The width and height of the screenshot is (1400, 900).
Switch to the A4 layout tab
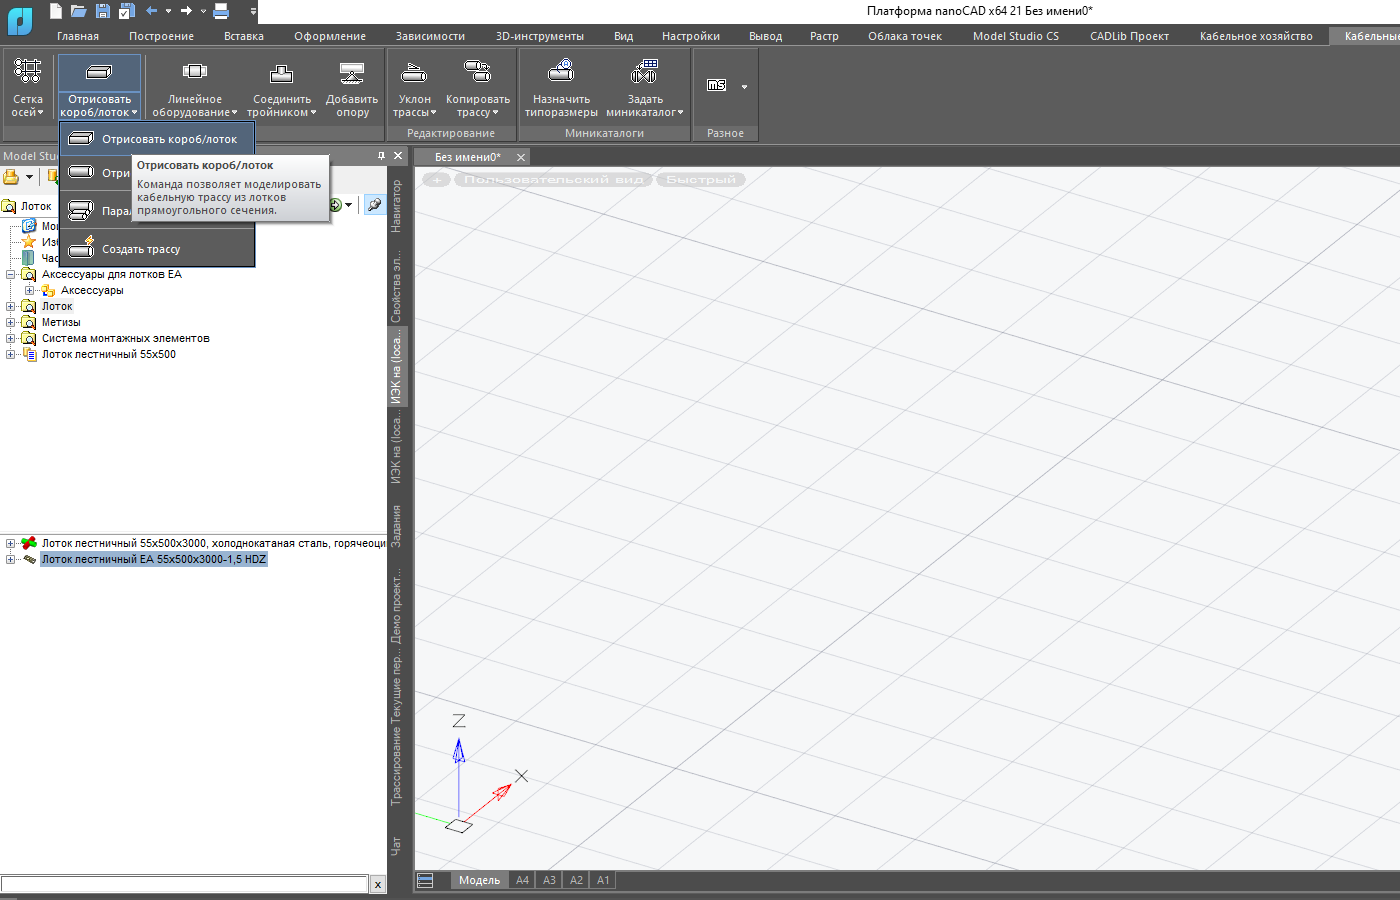(x=522, y=880)
